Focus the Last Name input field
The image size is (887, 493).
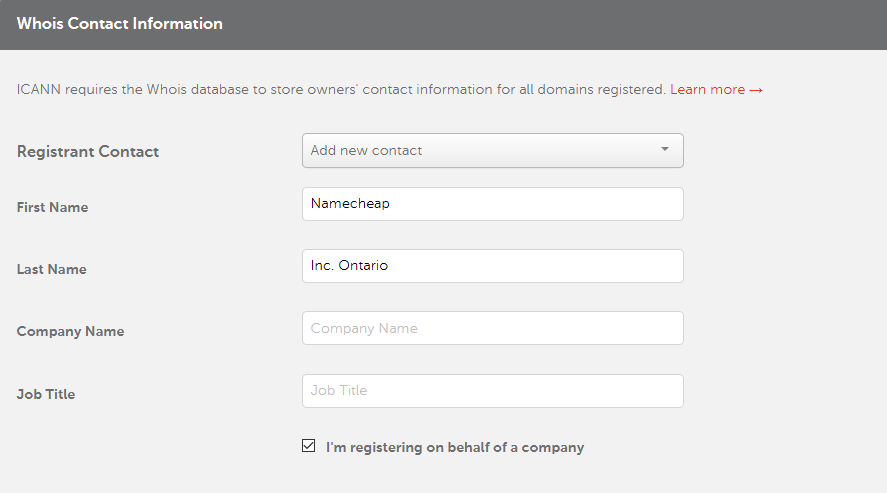coord(493,266)
